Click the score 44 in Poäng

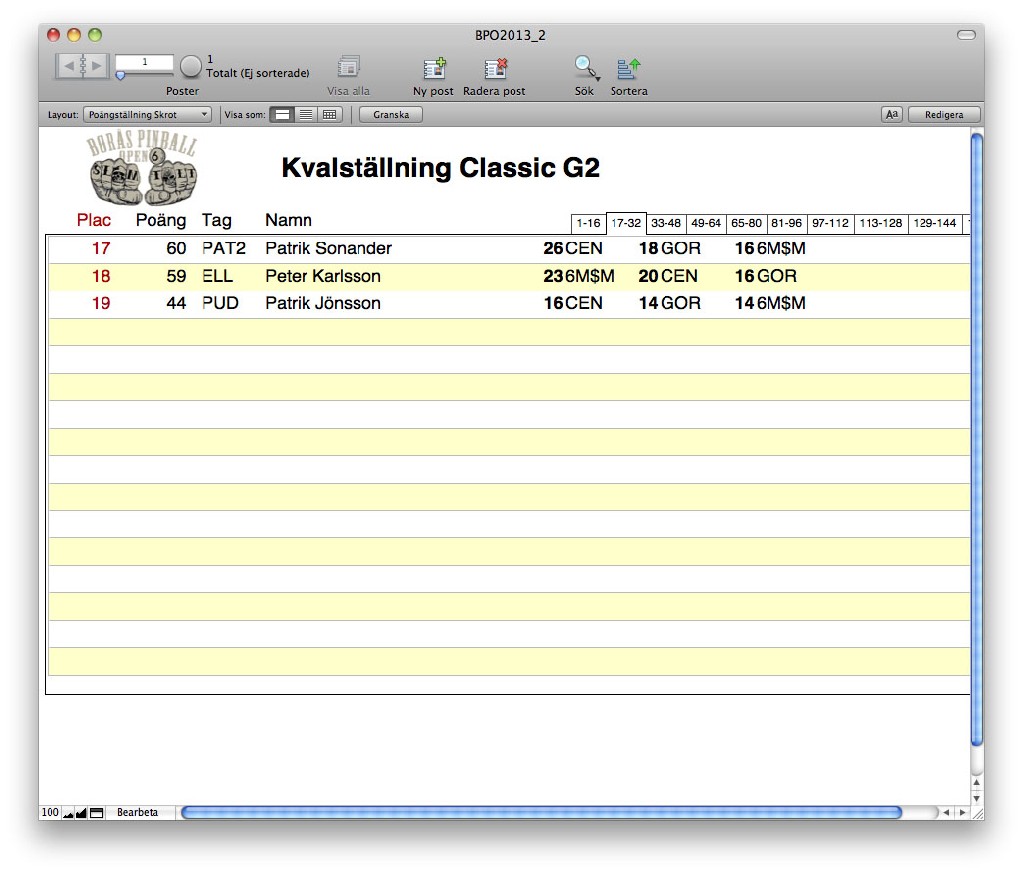(x=176, y=303)
